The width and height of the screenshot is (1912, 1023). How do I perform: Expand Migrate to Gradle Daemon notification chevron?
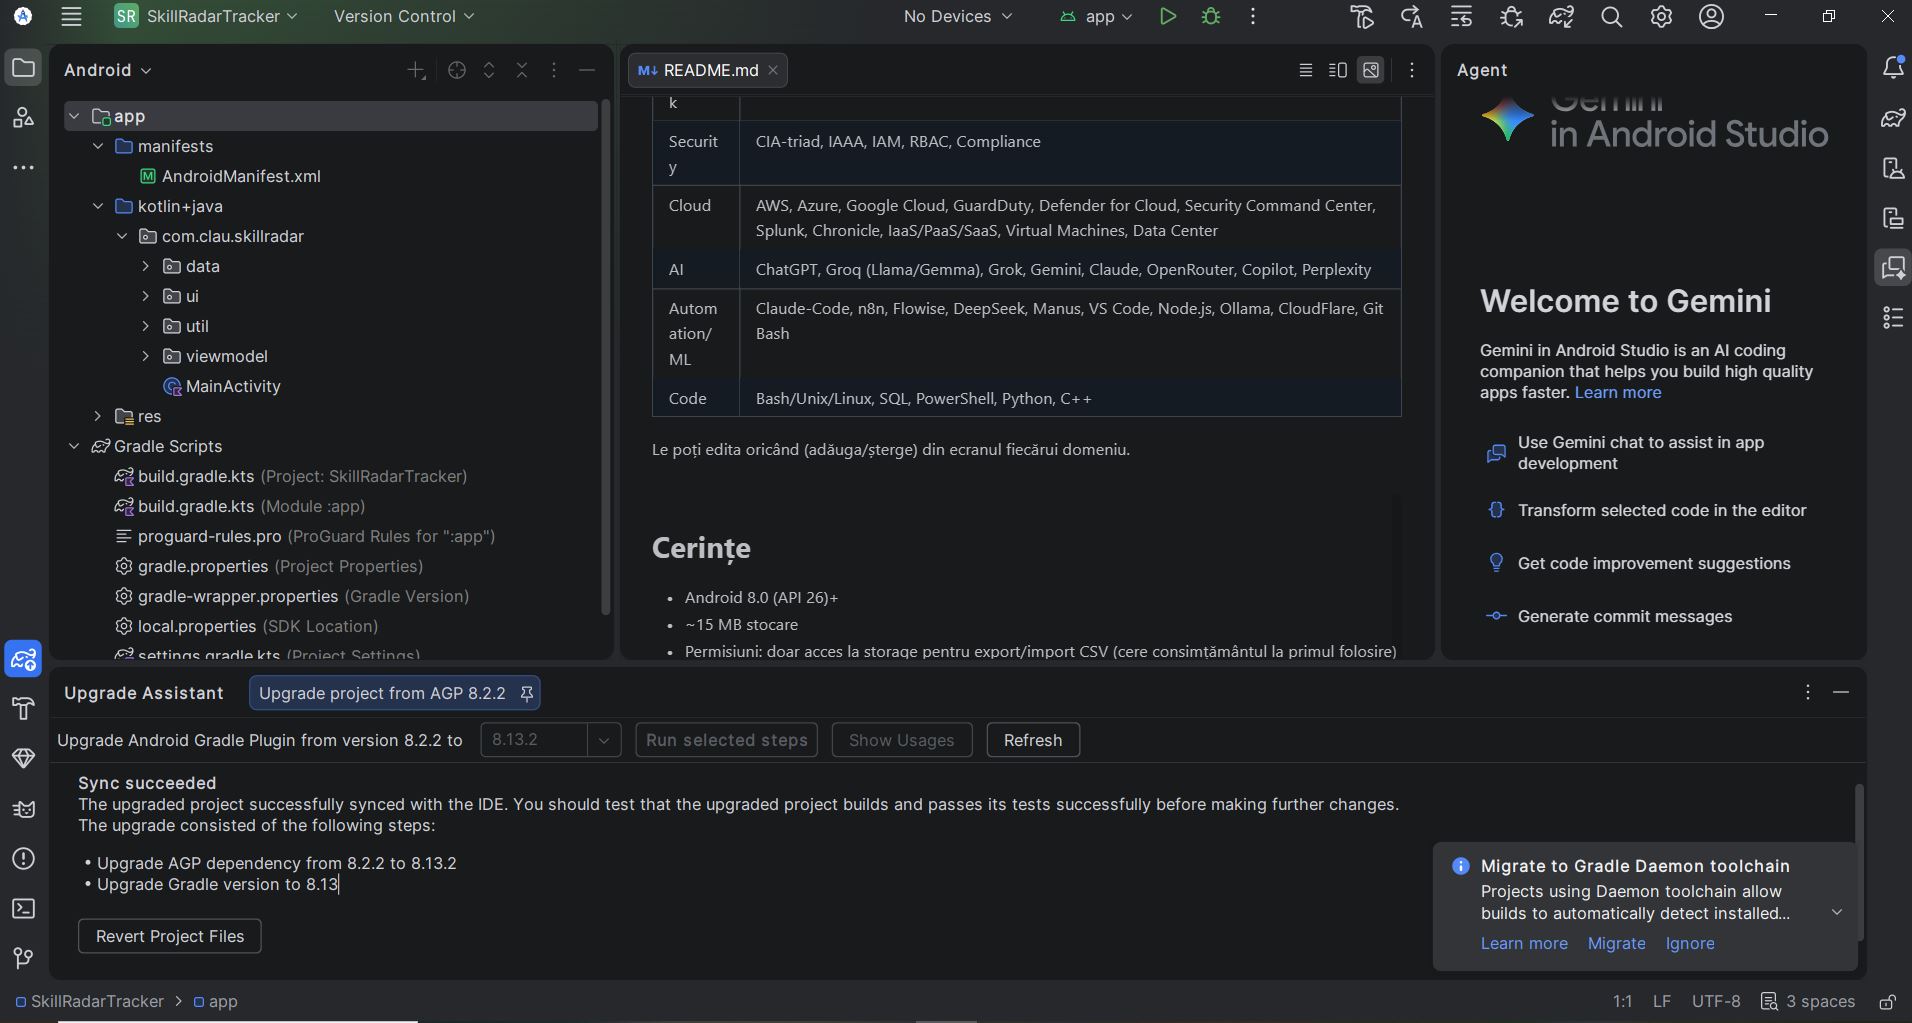pyautogui.click(x=1837, y=912)
